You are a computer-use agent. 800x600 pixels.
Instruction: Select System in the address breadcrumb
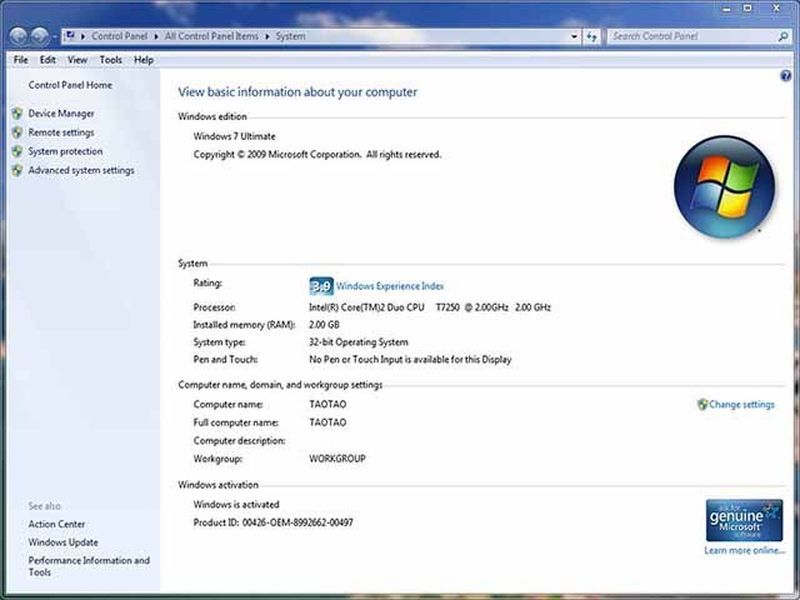coord(291,36)
